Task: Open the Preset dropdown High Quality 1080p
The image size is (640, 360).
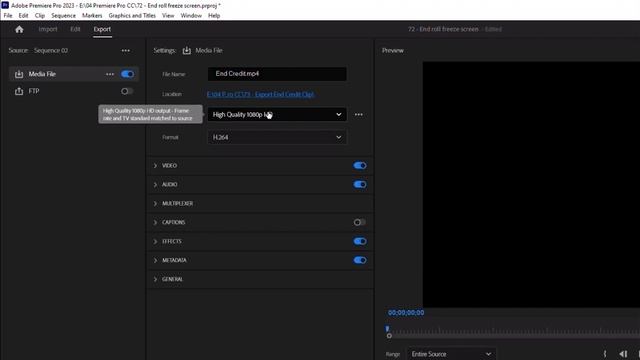Action: click(277, 115)
